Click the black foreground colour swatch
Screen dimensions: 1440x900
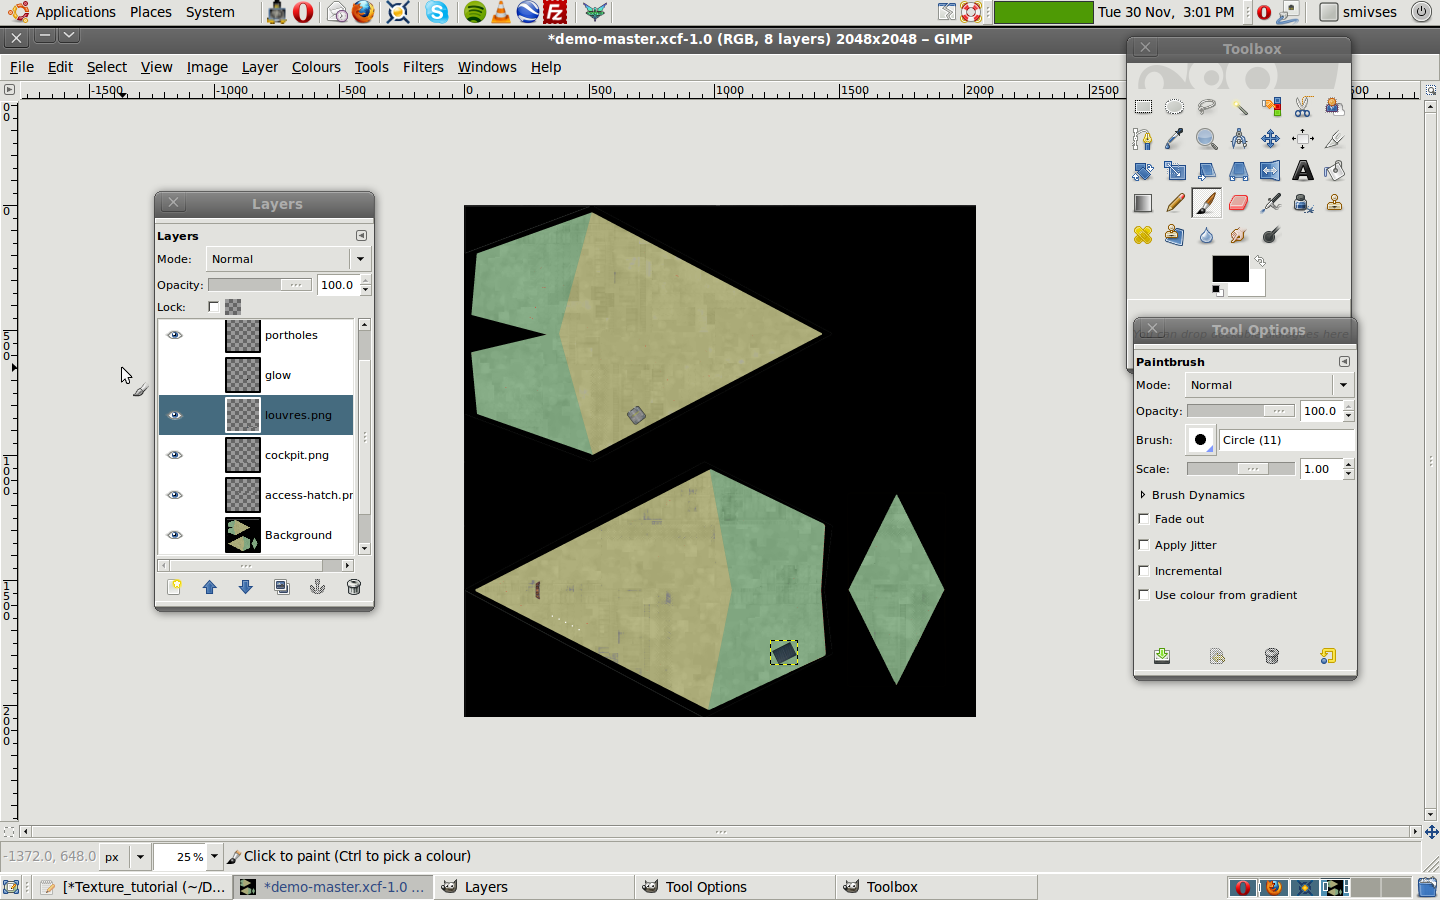tap(1228, 268)
